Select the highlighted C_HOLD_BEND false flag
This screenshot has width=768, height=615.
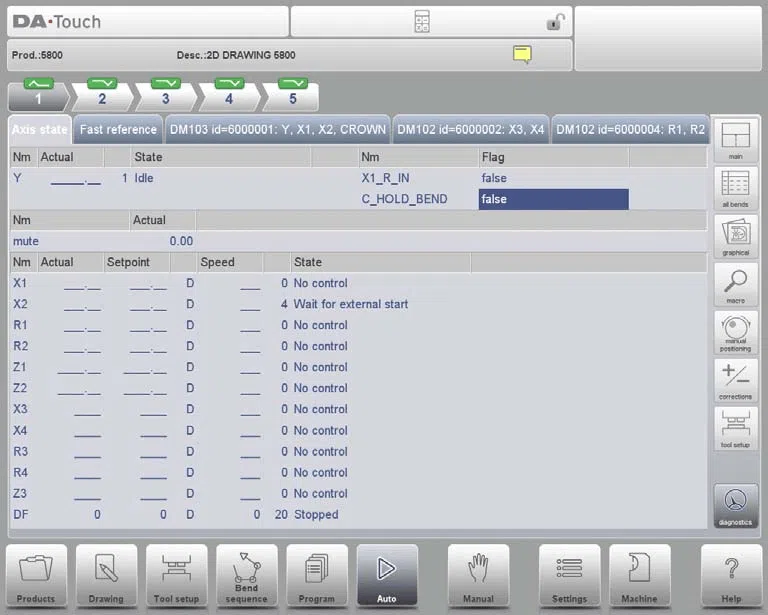(x=553, y=199)
